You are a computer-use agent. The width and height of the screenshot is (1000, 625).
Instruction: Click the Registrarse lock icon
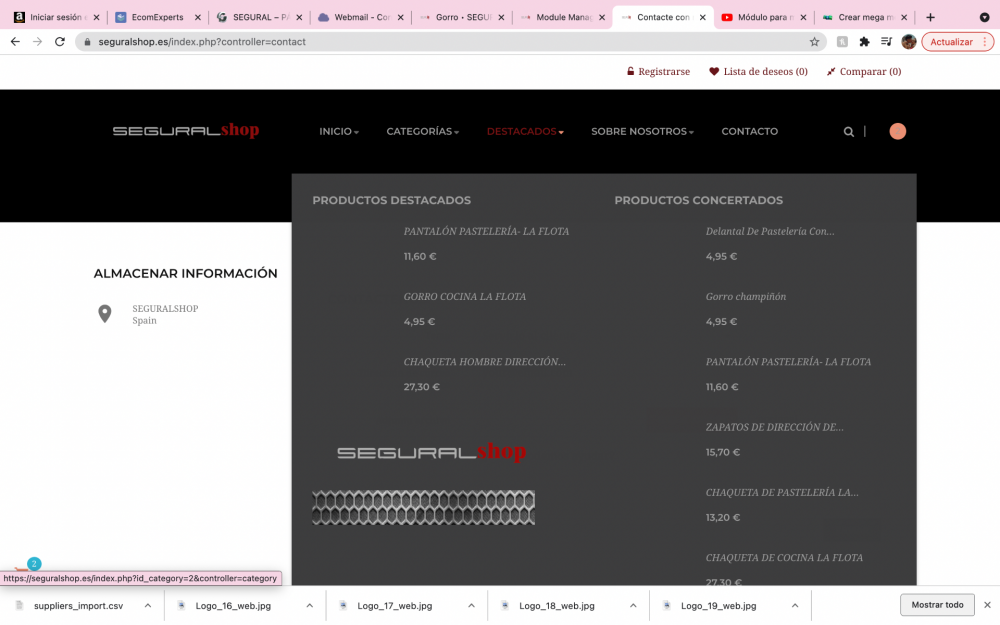pos(630,71)
